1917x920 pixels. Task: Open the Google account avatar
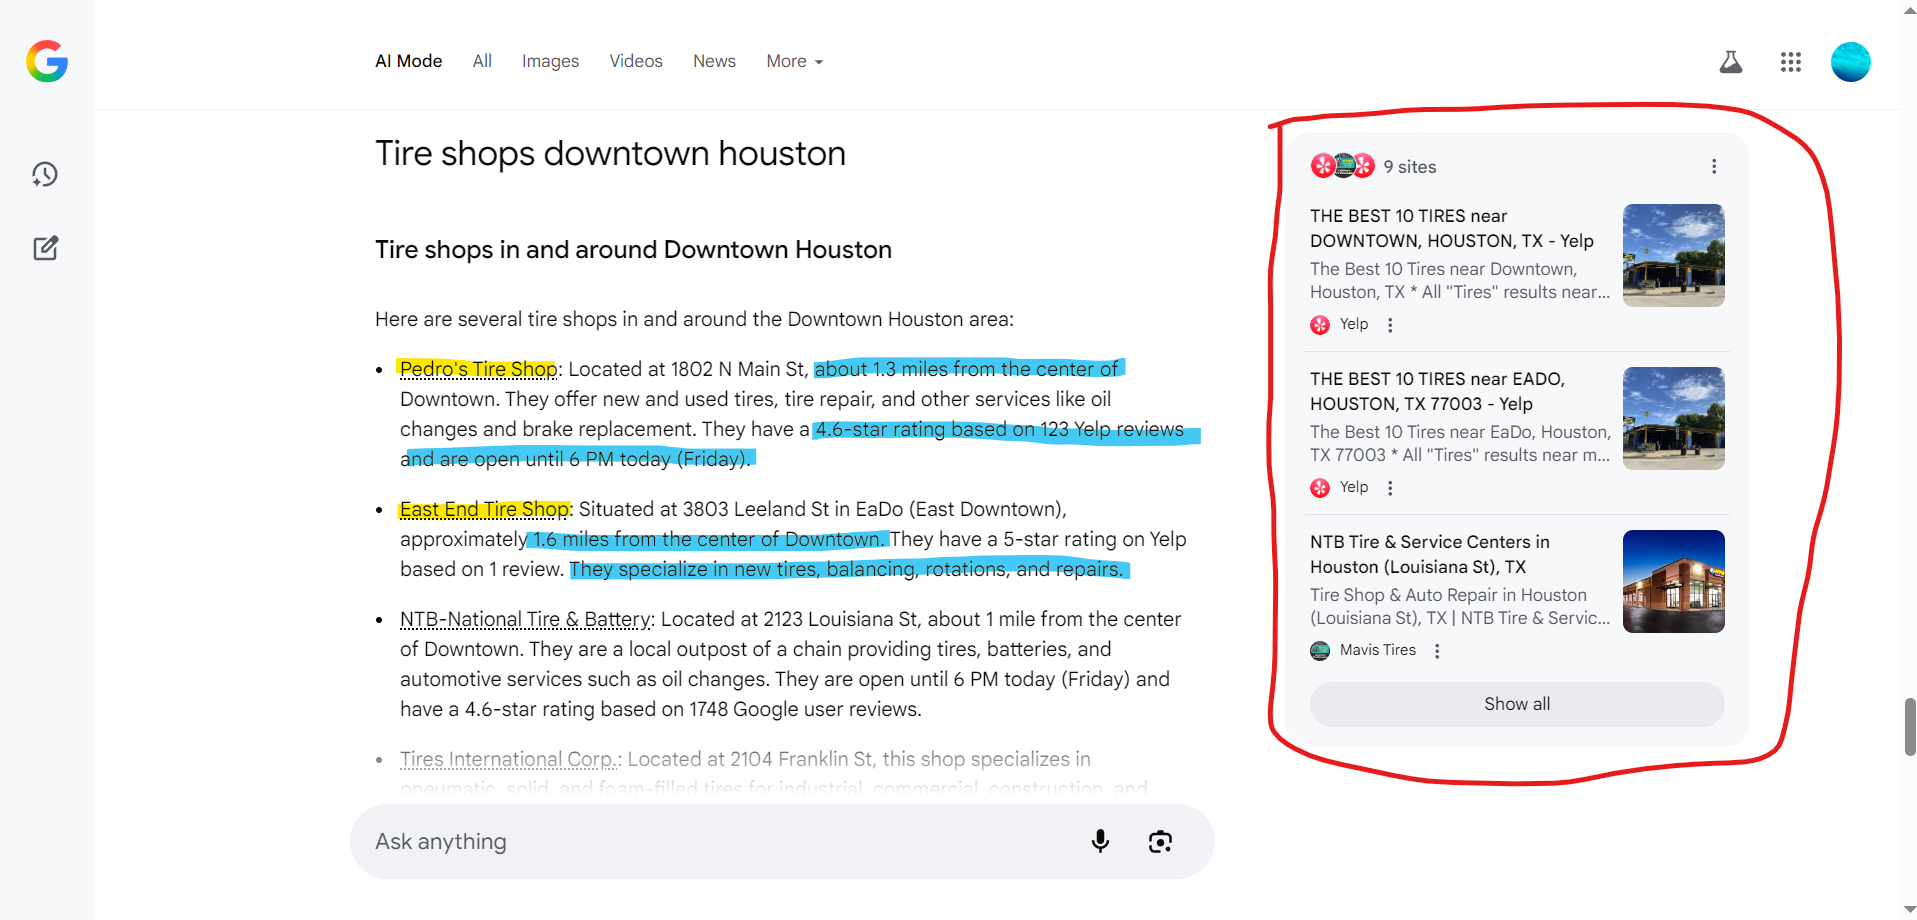[1851, 62]
